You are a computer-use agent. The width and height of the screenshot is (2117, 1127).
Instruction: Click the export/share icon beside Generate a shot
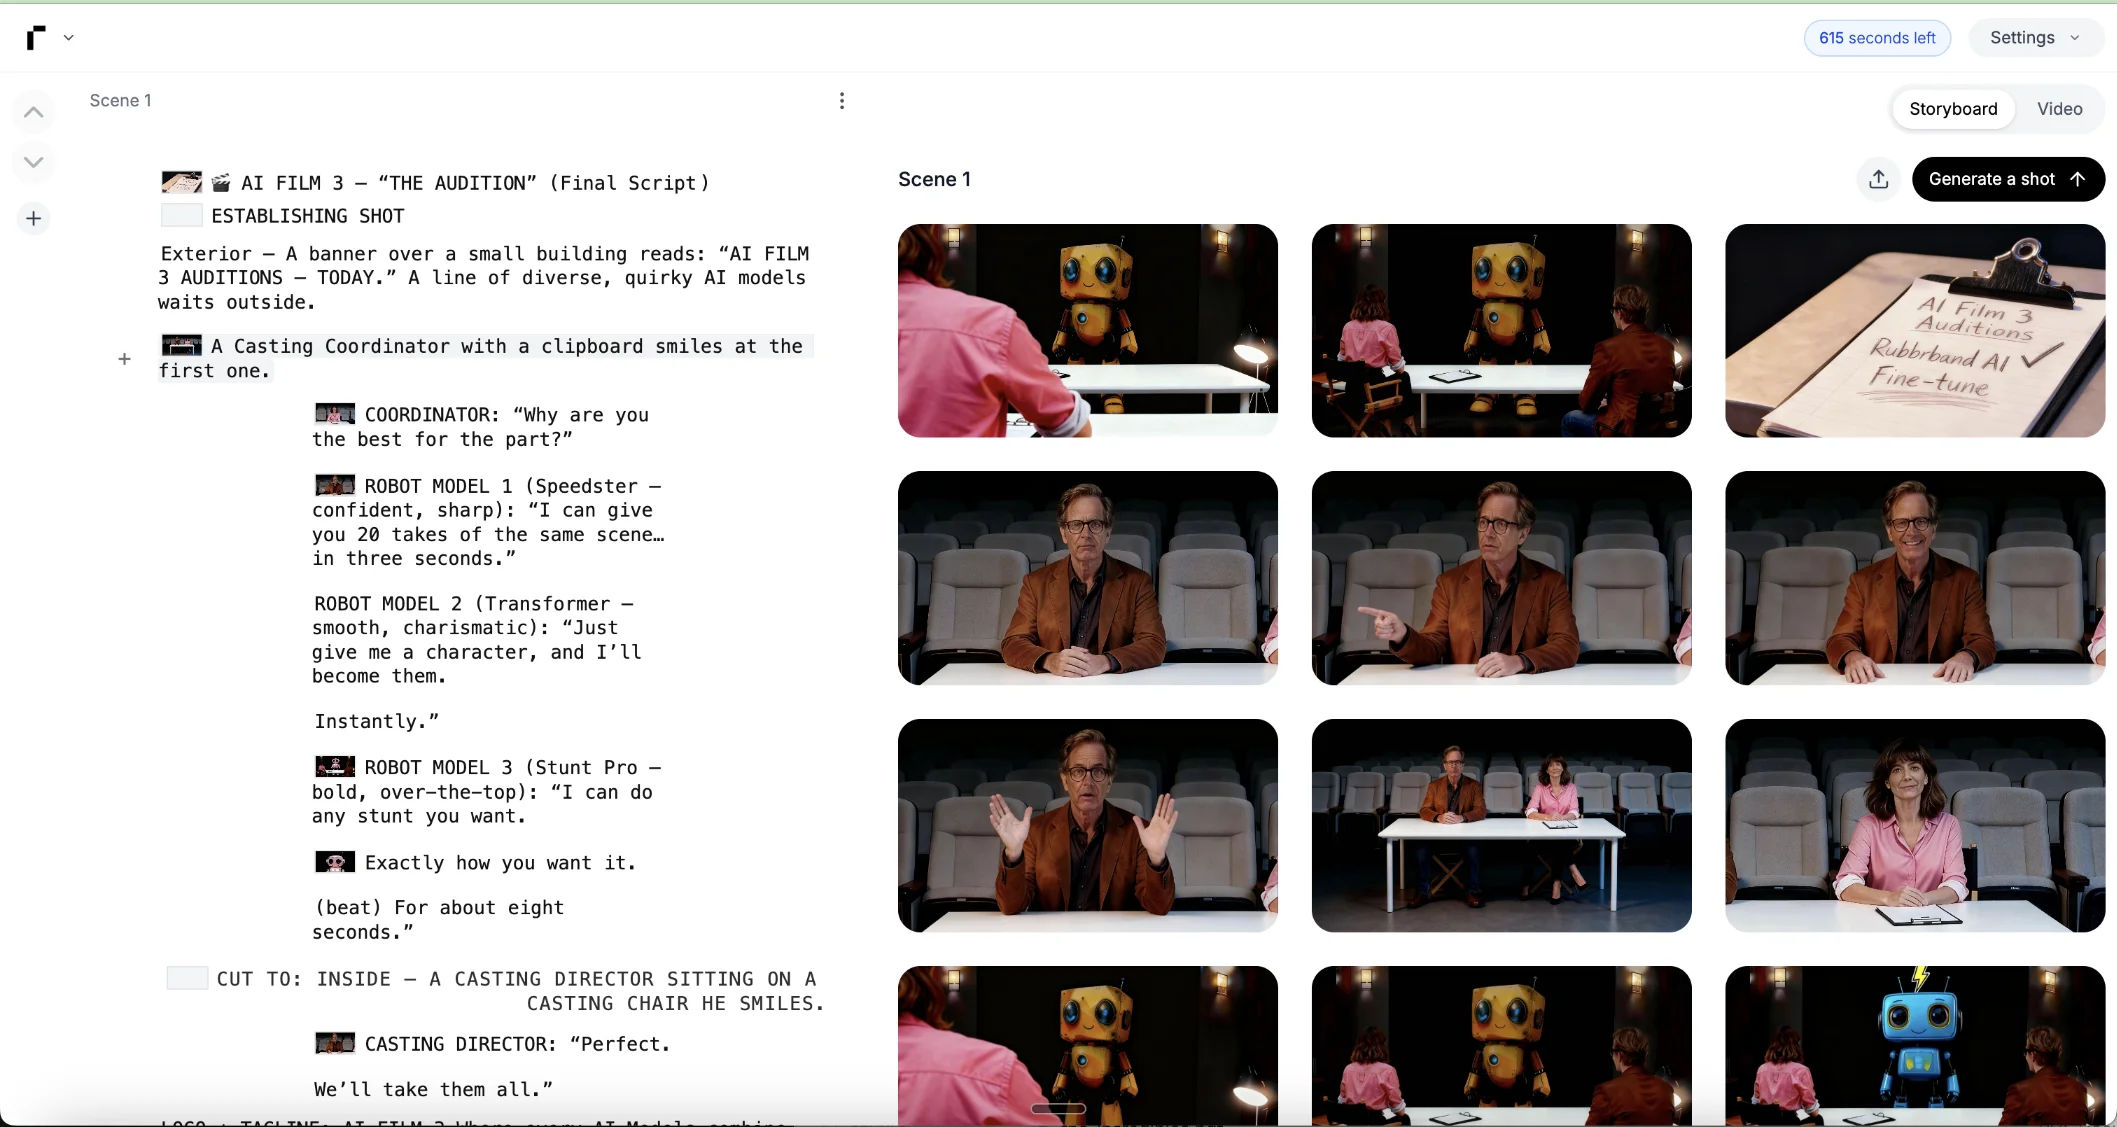1878,179
